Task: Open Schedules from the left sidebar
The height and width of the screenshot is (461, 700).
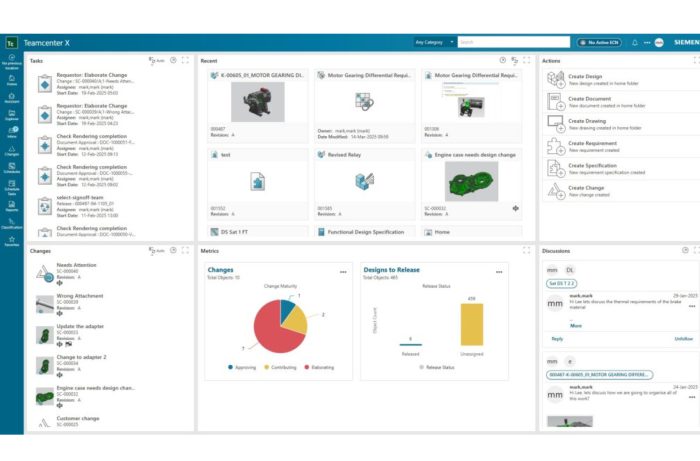Action: click(x=11, y=167)
